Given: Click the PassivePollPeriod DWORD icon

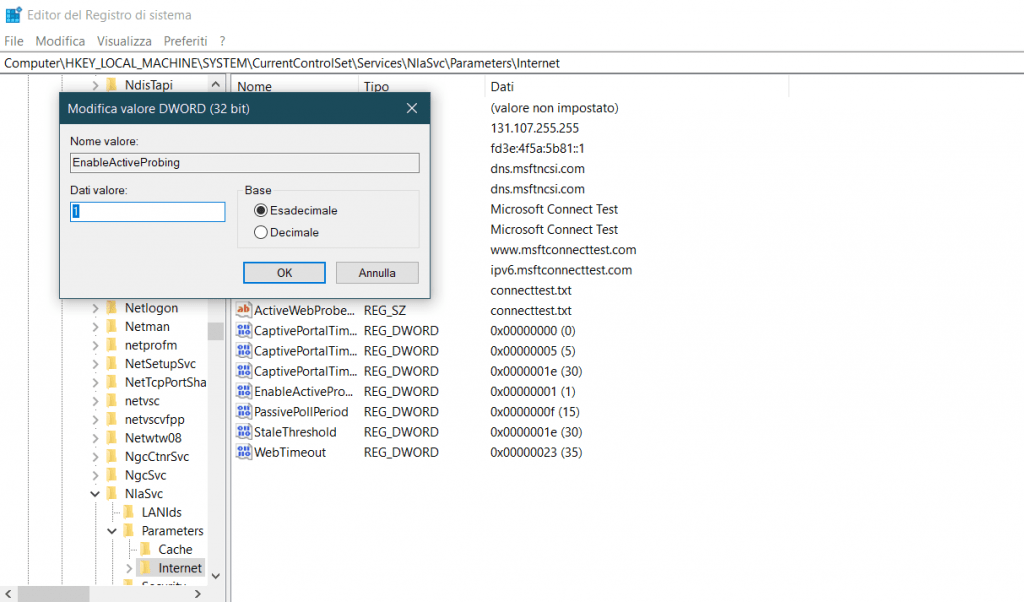Looking at the screenshot, I should point(244,411).
